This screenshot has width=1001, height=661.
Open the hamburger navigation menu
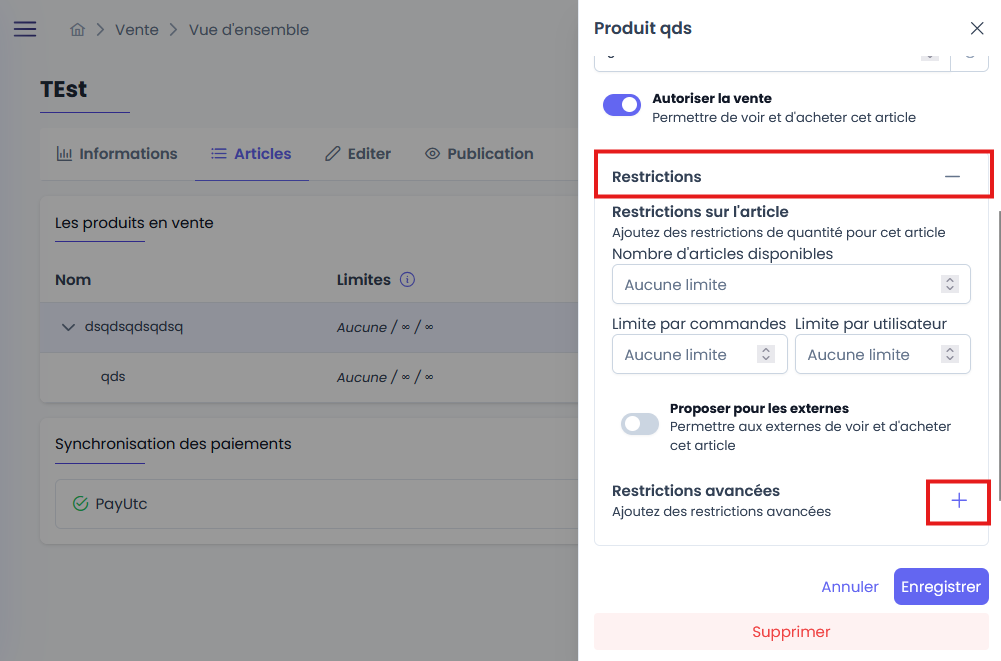click(25, 29)
